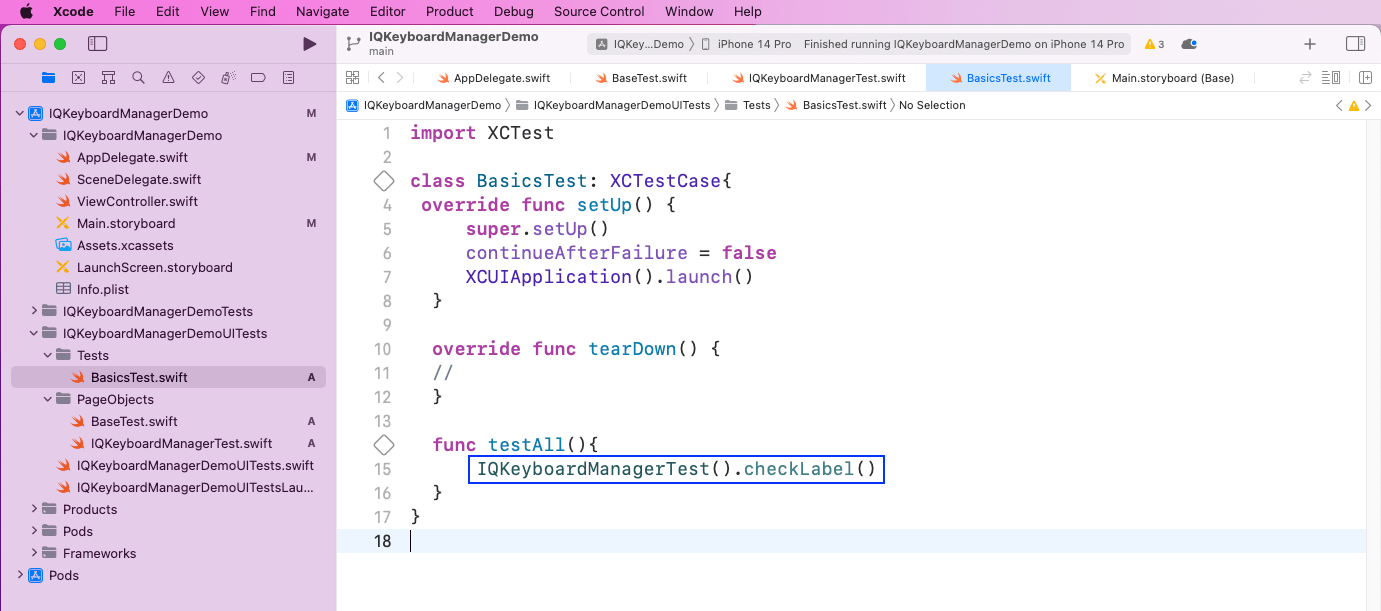Select the Source Control navigator icon

coord(78,78)
